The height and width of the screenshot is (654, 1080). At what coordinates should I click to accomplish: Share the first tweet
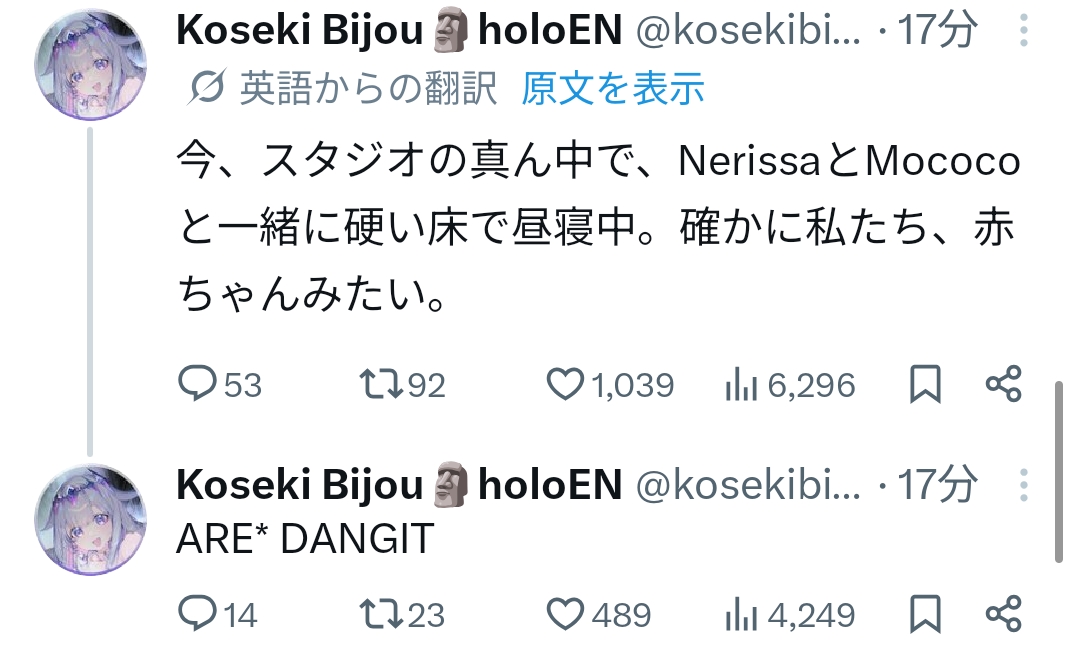point(1003,385)
